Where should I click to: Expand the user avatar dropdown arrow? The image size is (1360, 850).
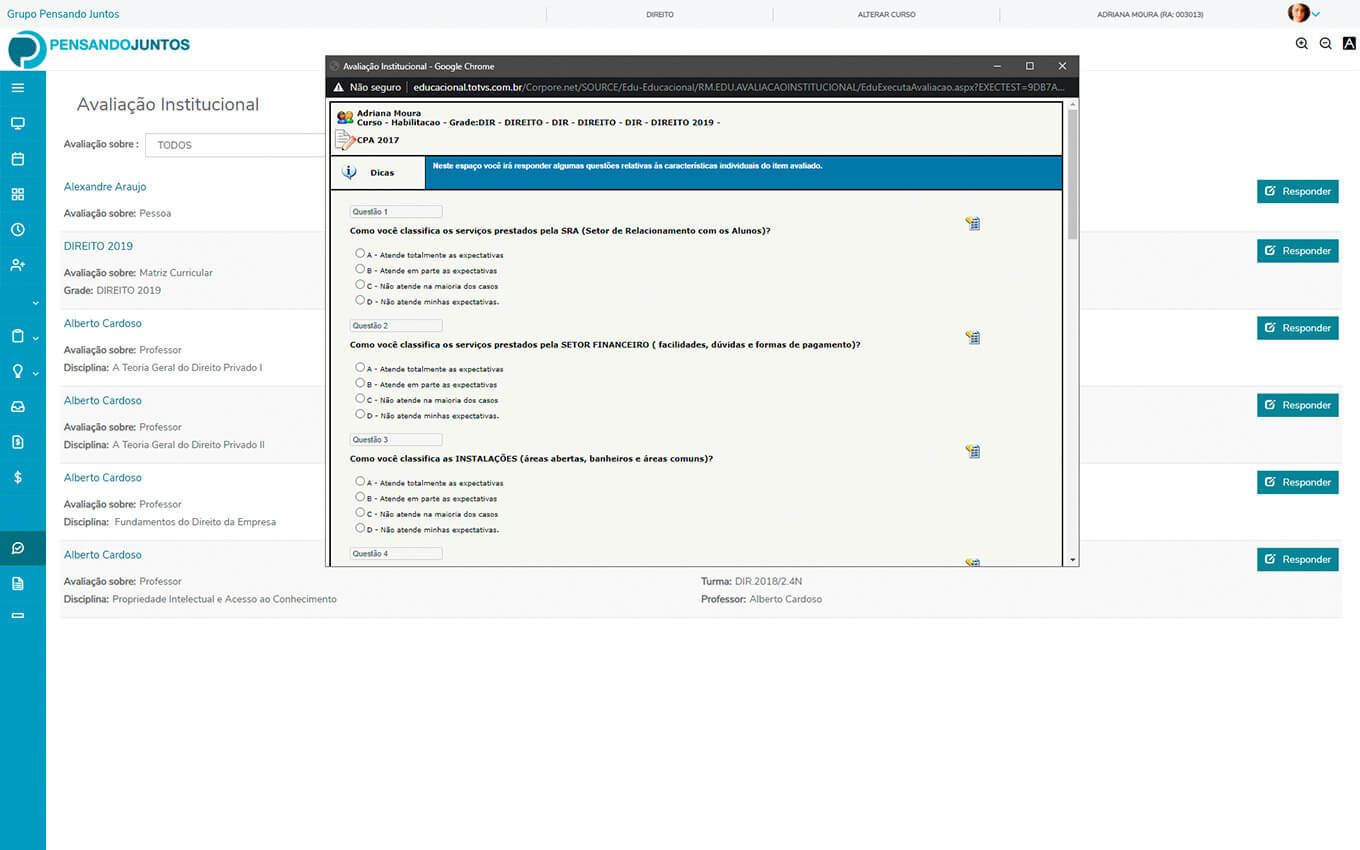pyautogui.click(x=1316, y=14)
